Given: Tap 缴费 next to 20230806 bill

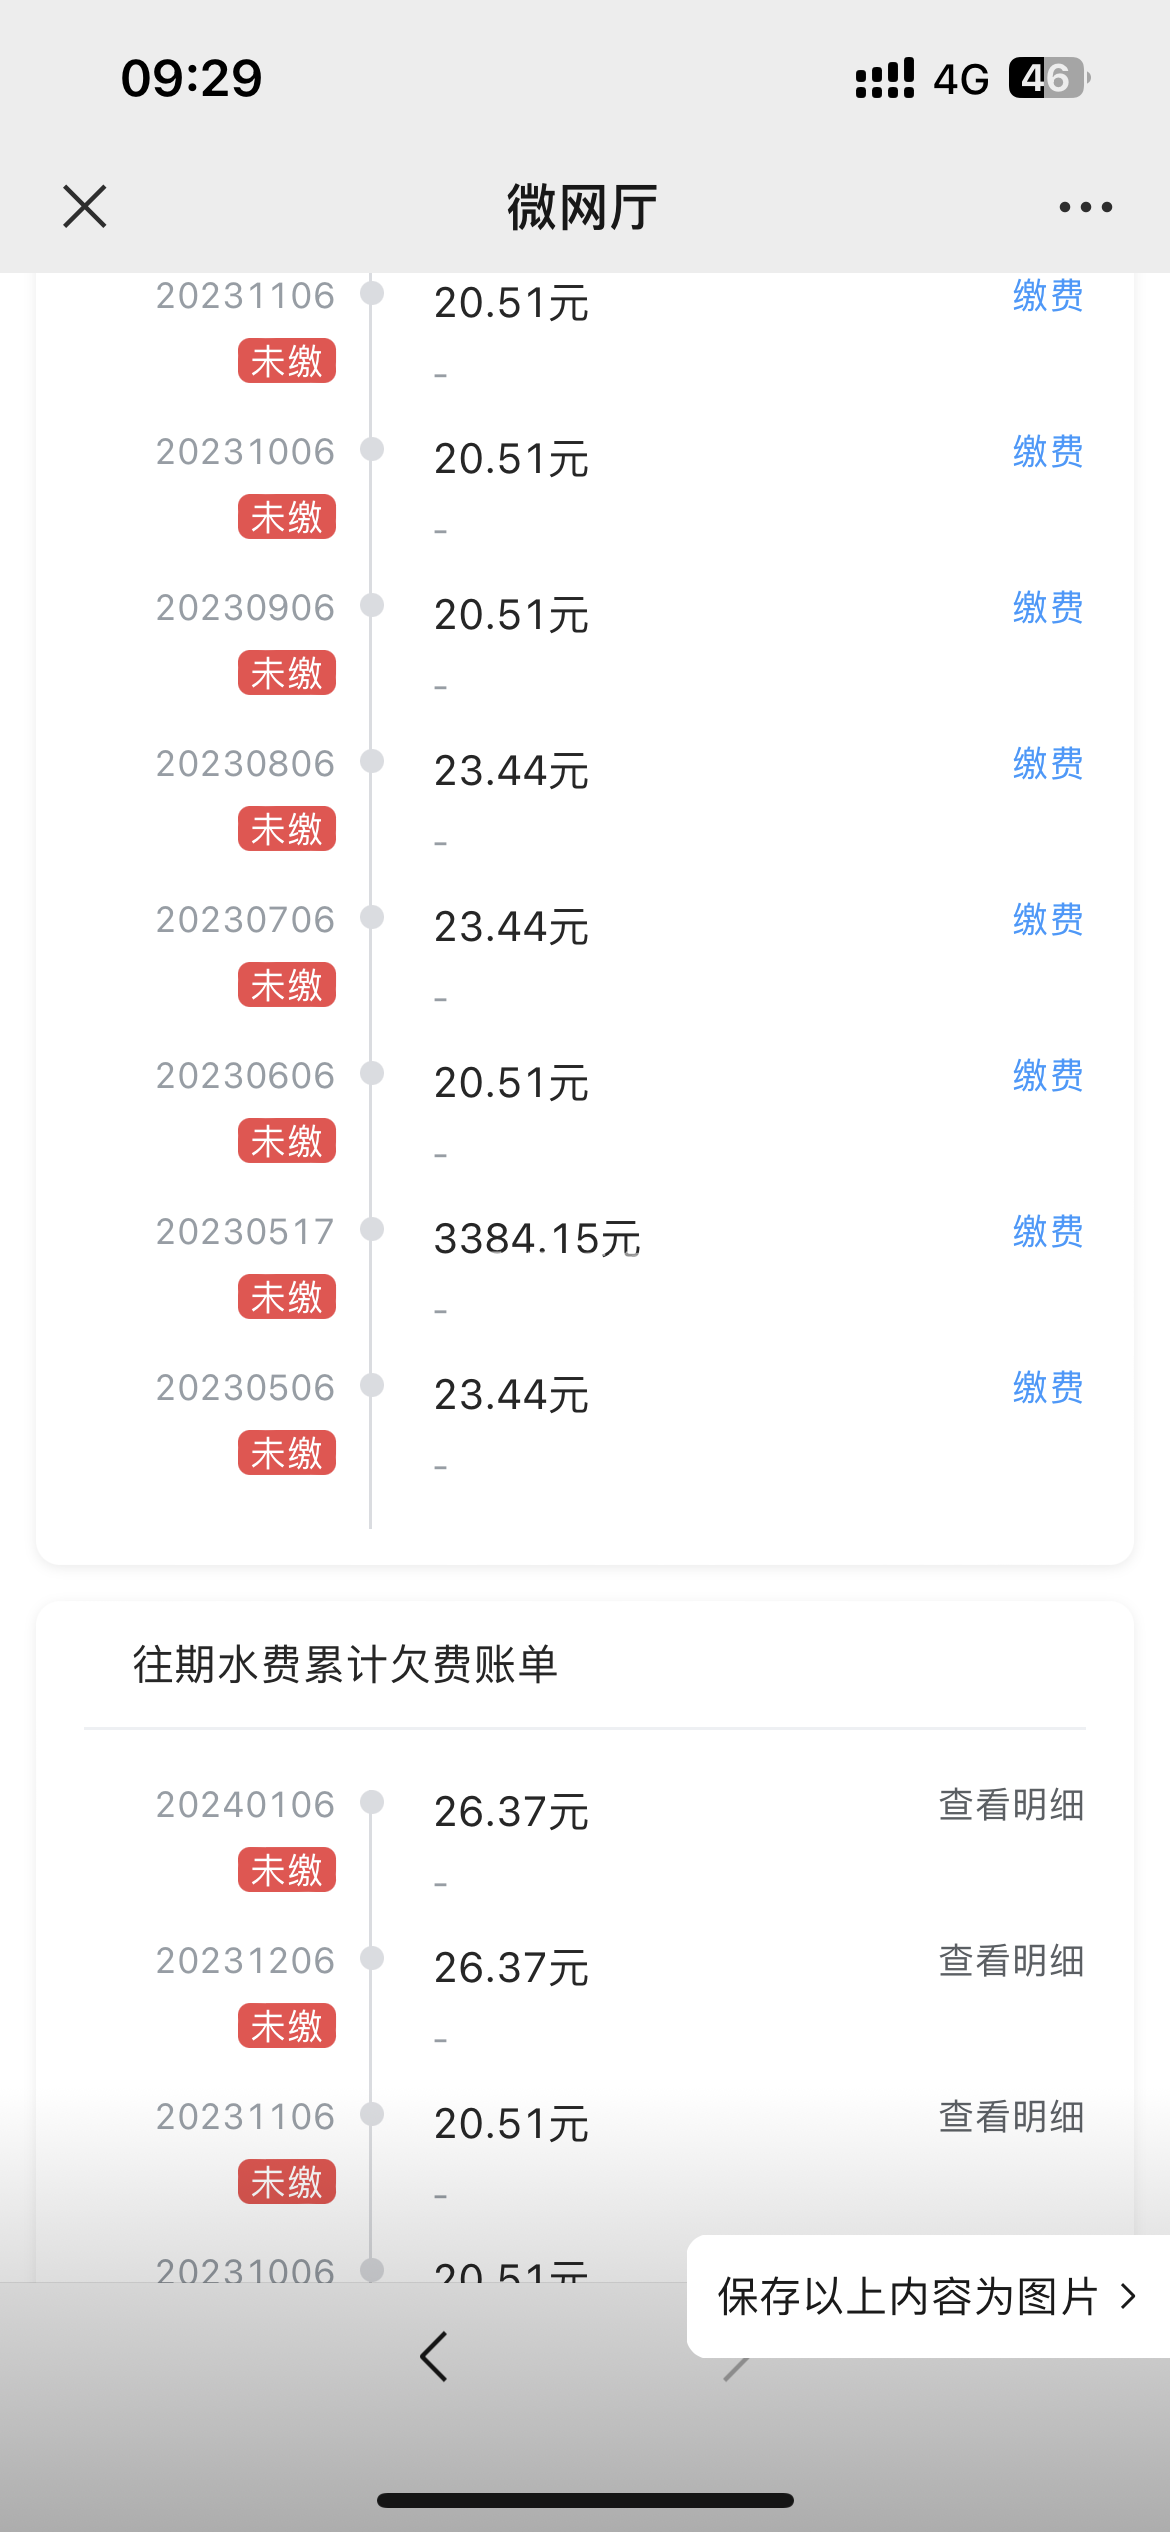Looking at the screenshot, I should [1047, 764].
